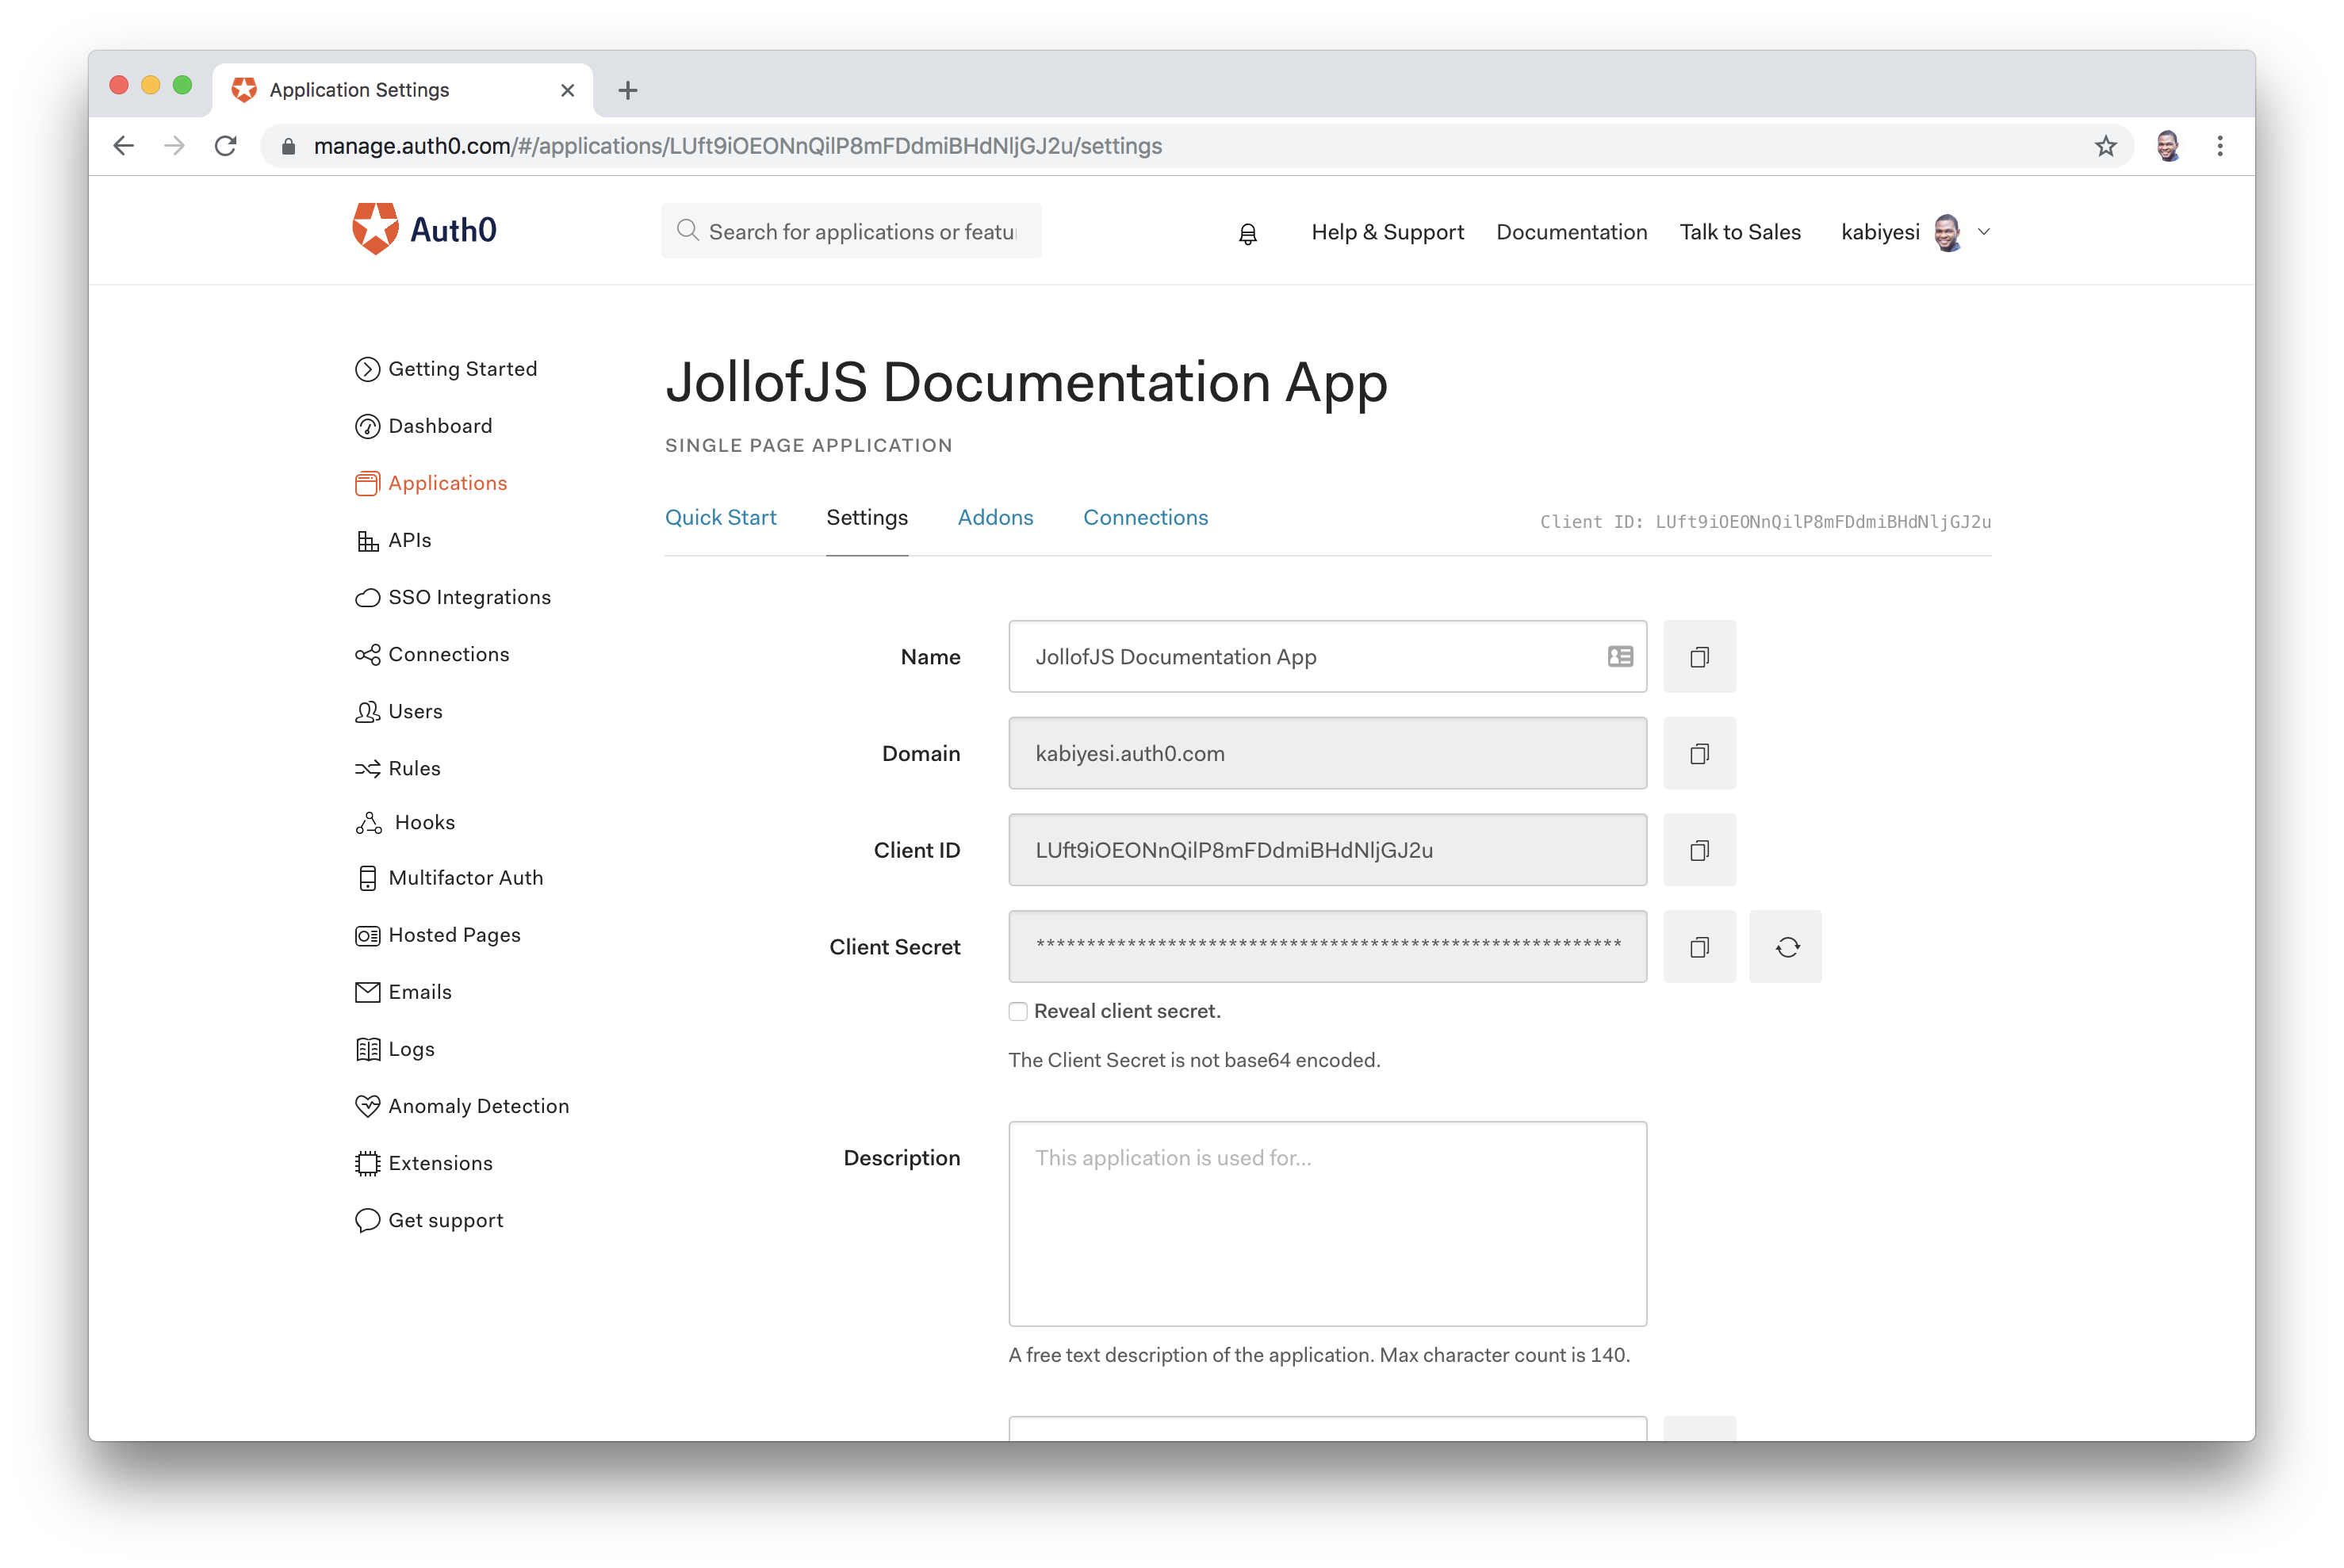
Task: Rotate the client secret with refresh icon
Action: coord(1786,947)
